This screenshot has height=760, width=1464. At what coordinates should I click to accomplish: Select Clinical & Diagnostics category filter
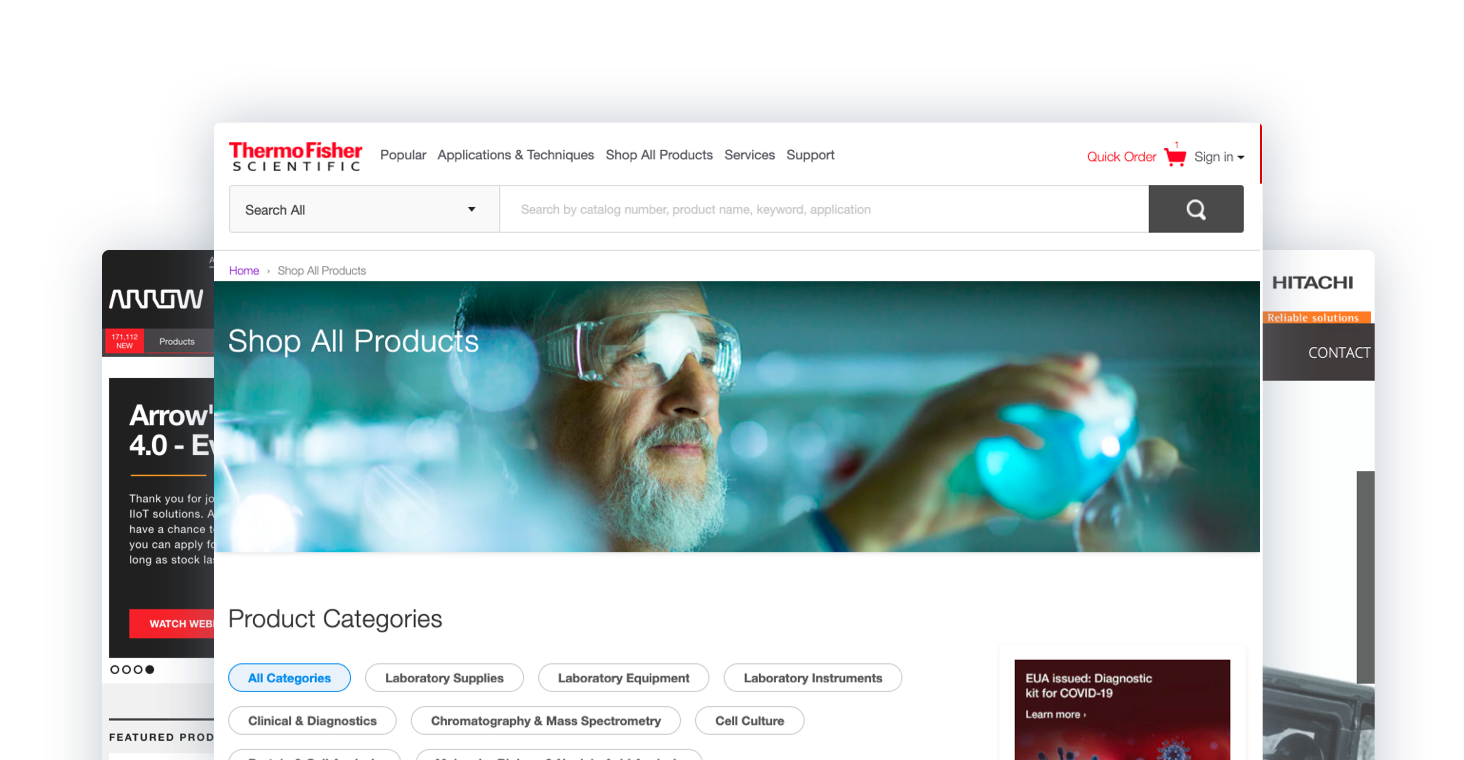(312, 721)
